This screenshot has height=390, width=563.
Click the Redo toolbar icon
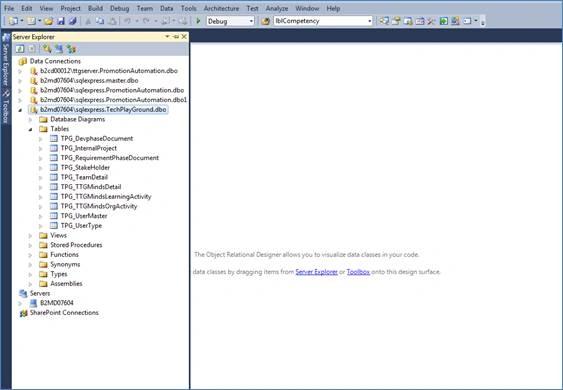[x=146, y=21]
